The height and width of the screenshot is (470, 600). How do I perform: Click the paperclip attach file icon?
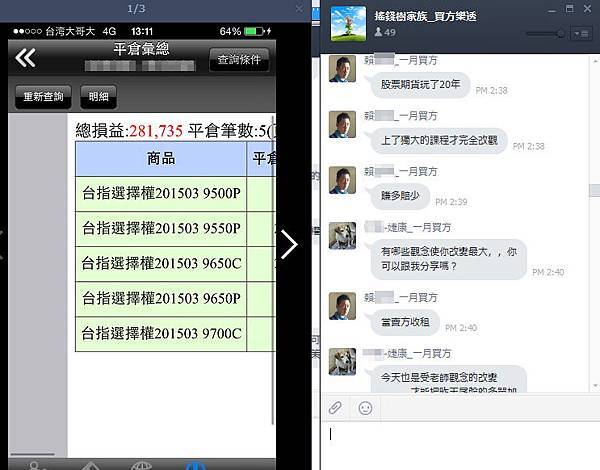[335, 408]
